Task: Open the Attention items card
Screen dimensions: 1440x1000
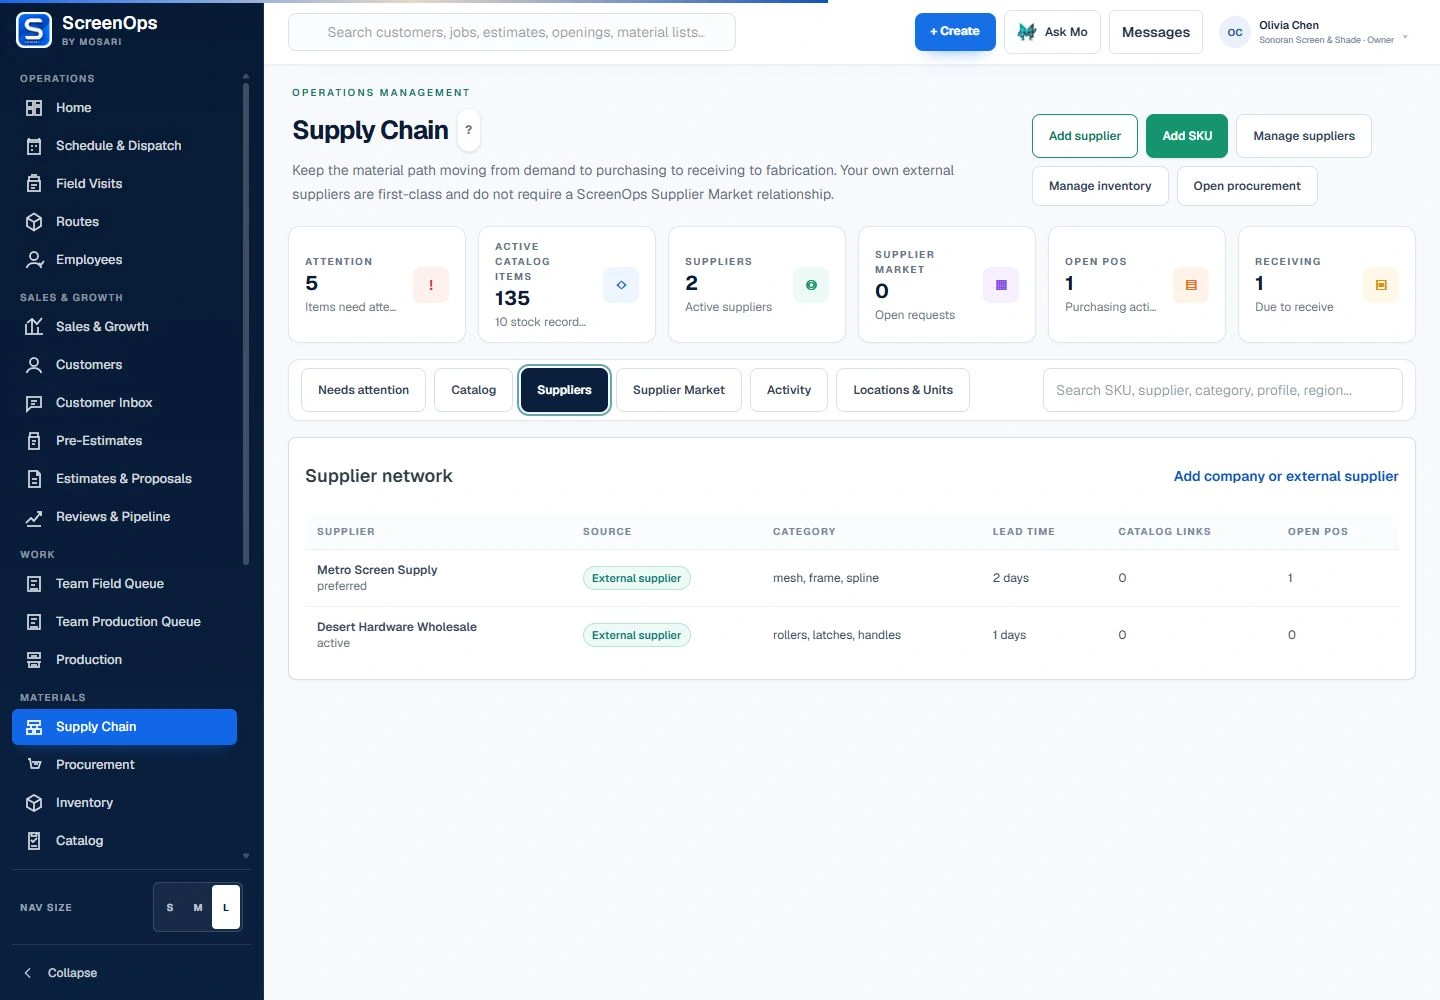Action: [377, 285]
